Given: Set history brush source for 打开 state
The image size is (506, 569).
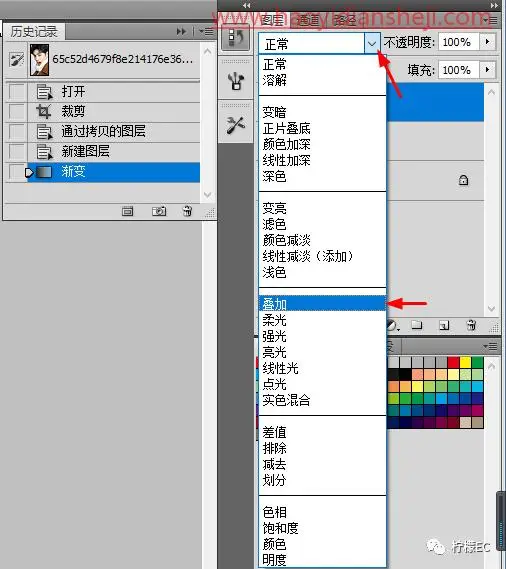Looking at the screenshot, I should [x=16, y=91].
